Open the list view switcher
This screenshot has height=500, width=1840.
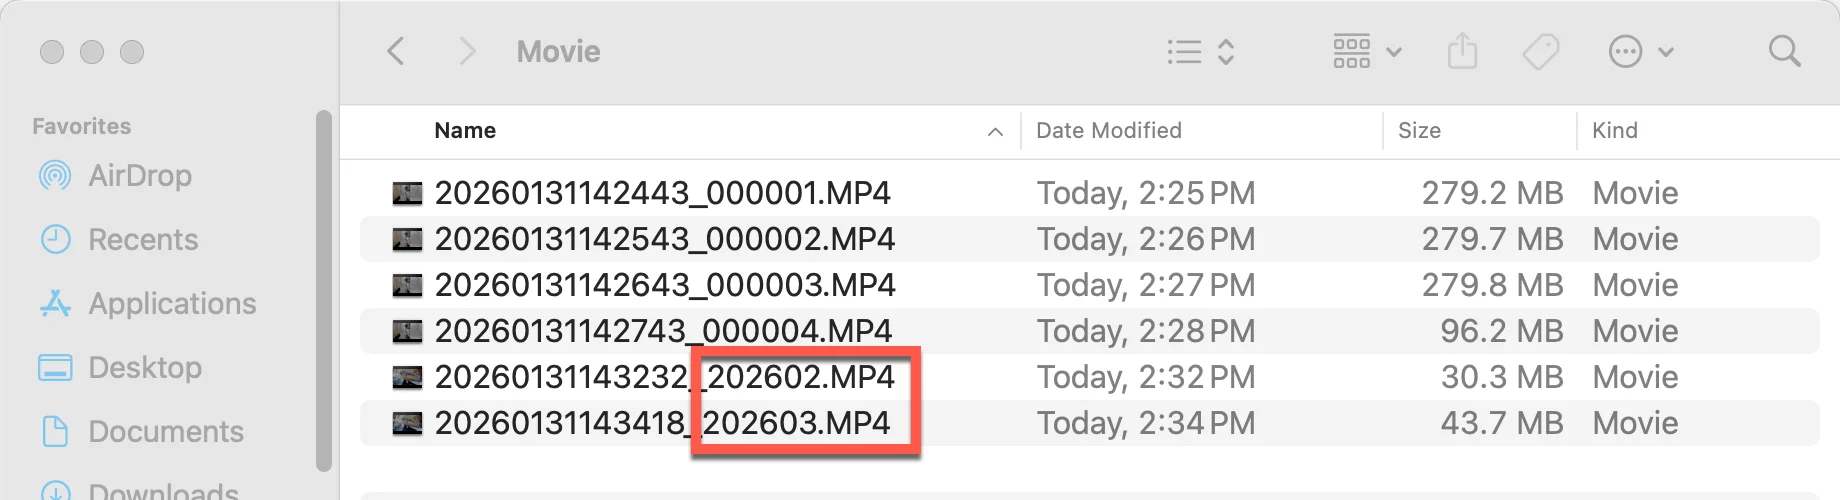tap(1201, 51)
